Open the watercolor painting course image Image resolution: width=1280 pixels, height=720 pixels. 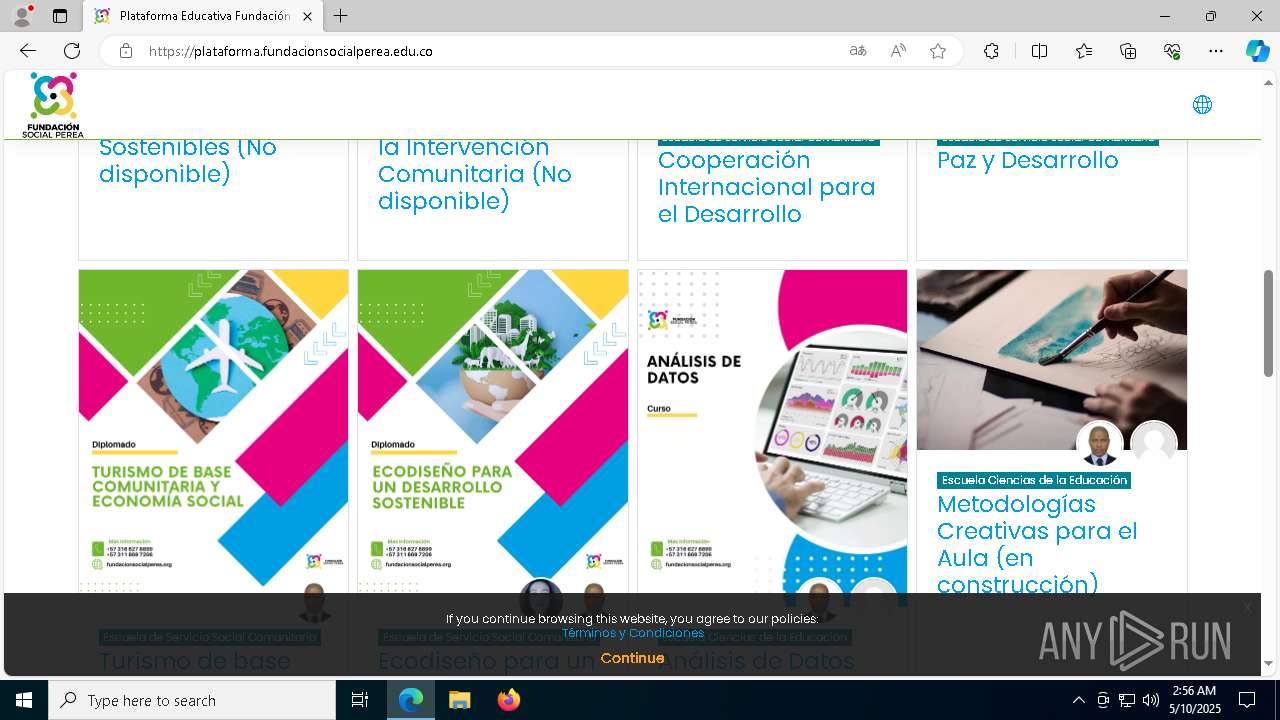[1052, 360]
